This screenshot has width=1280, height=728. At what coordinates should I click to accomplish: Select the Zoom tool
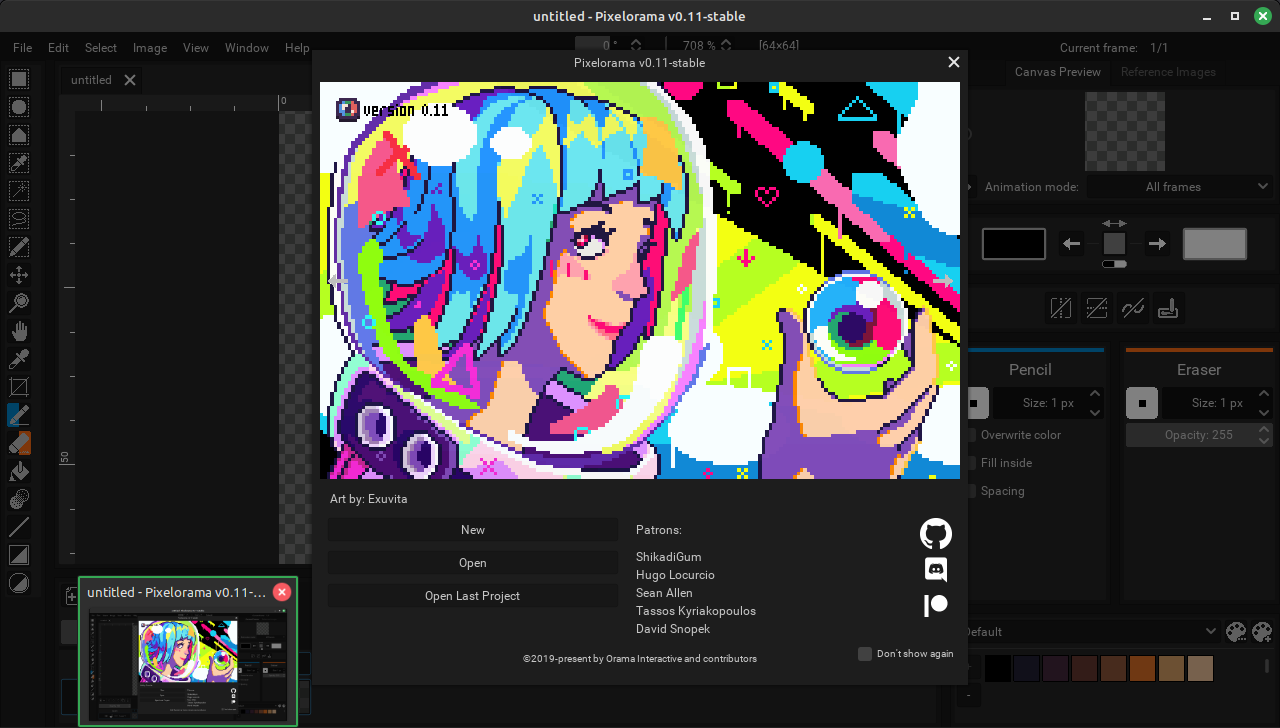(x=19, y=303)
